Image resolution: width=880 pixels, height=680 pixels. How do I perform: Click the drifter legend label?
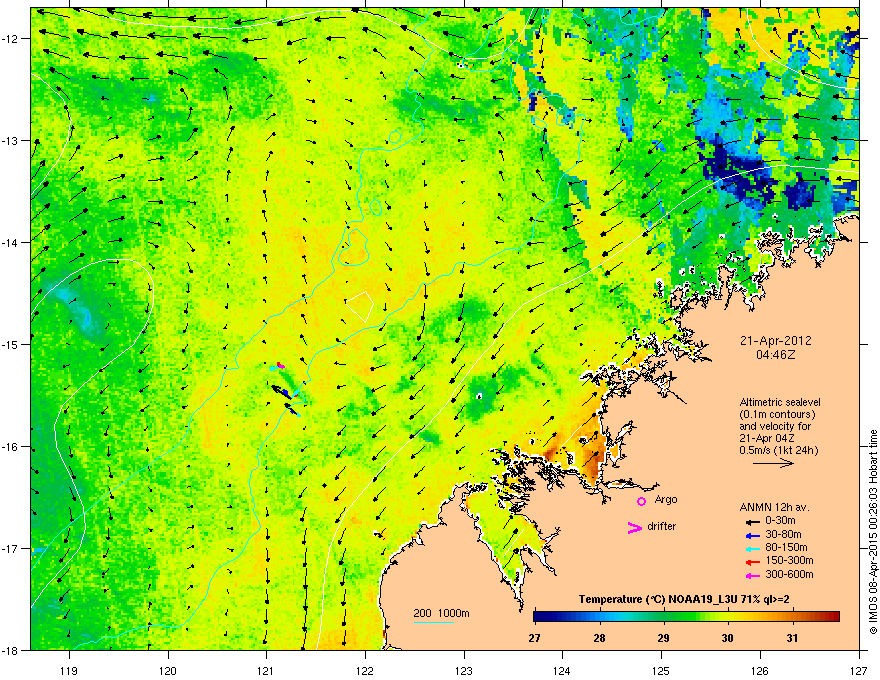click(662, 526)
